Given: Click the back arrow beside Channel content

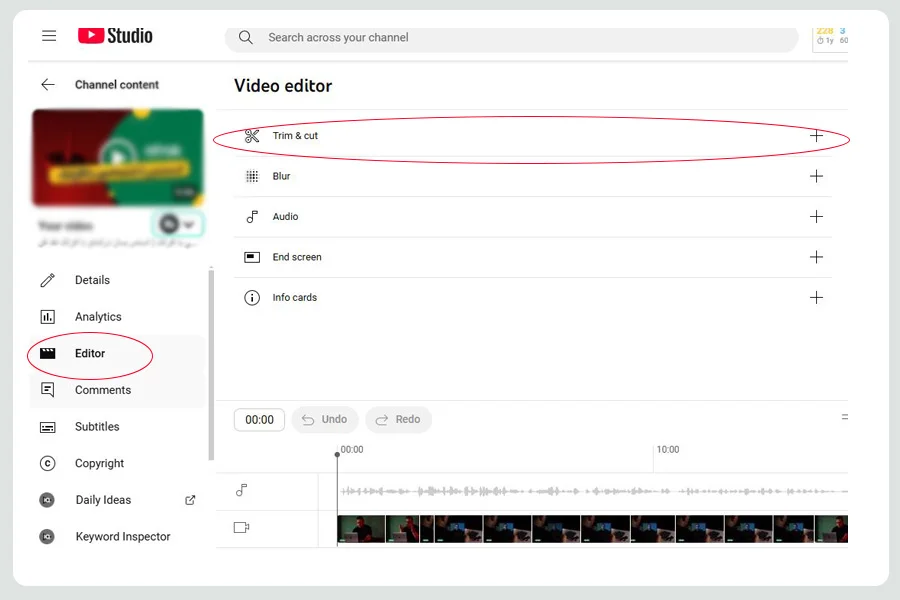Looking at the screenshot, I should coord(48,85).
